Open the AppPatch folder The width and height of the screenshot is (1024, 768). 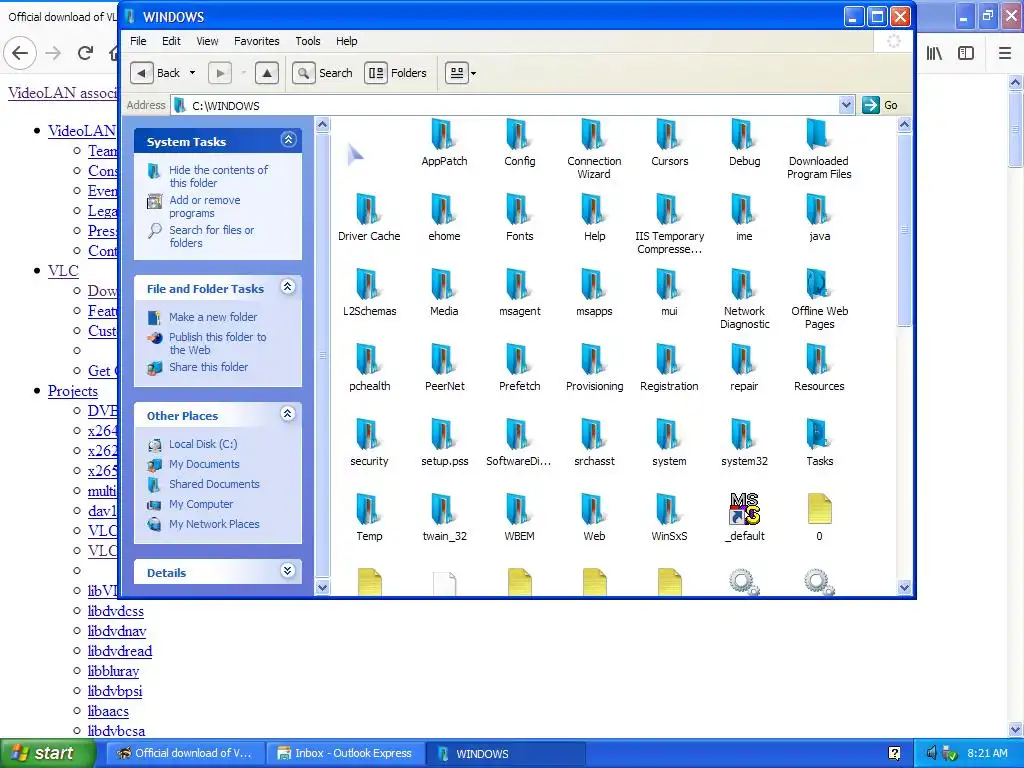coord(444,142)
